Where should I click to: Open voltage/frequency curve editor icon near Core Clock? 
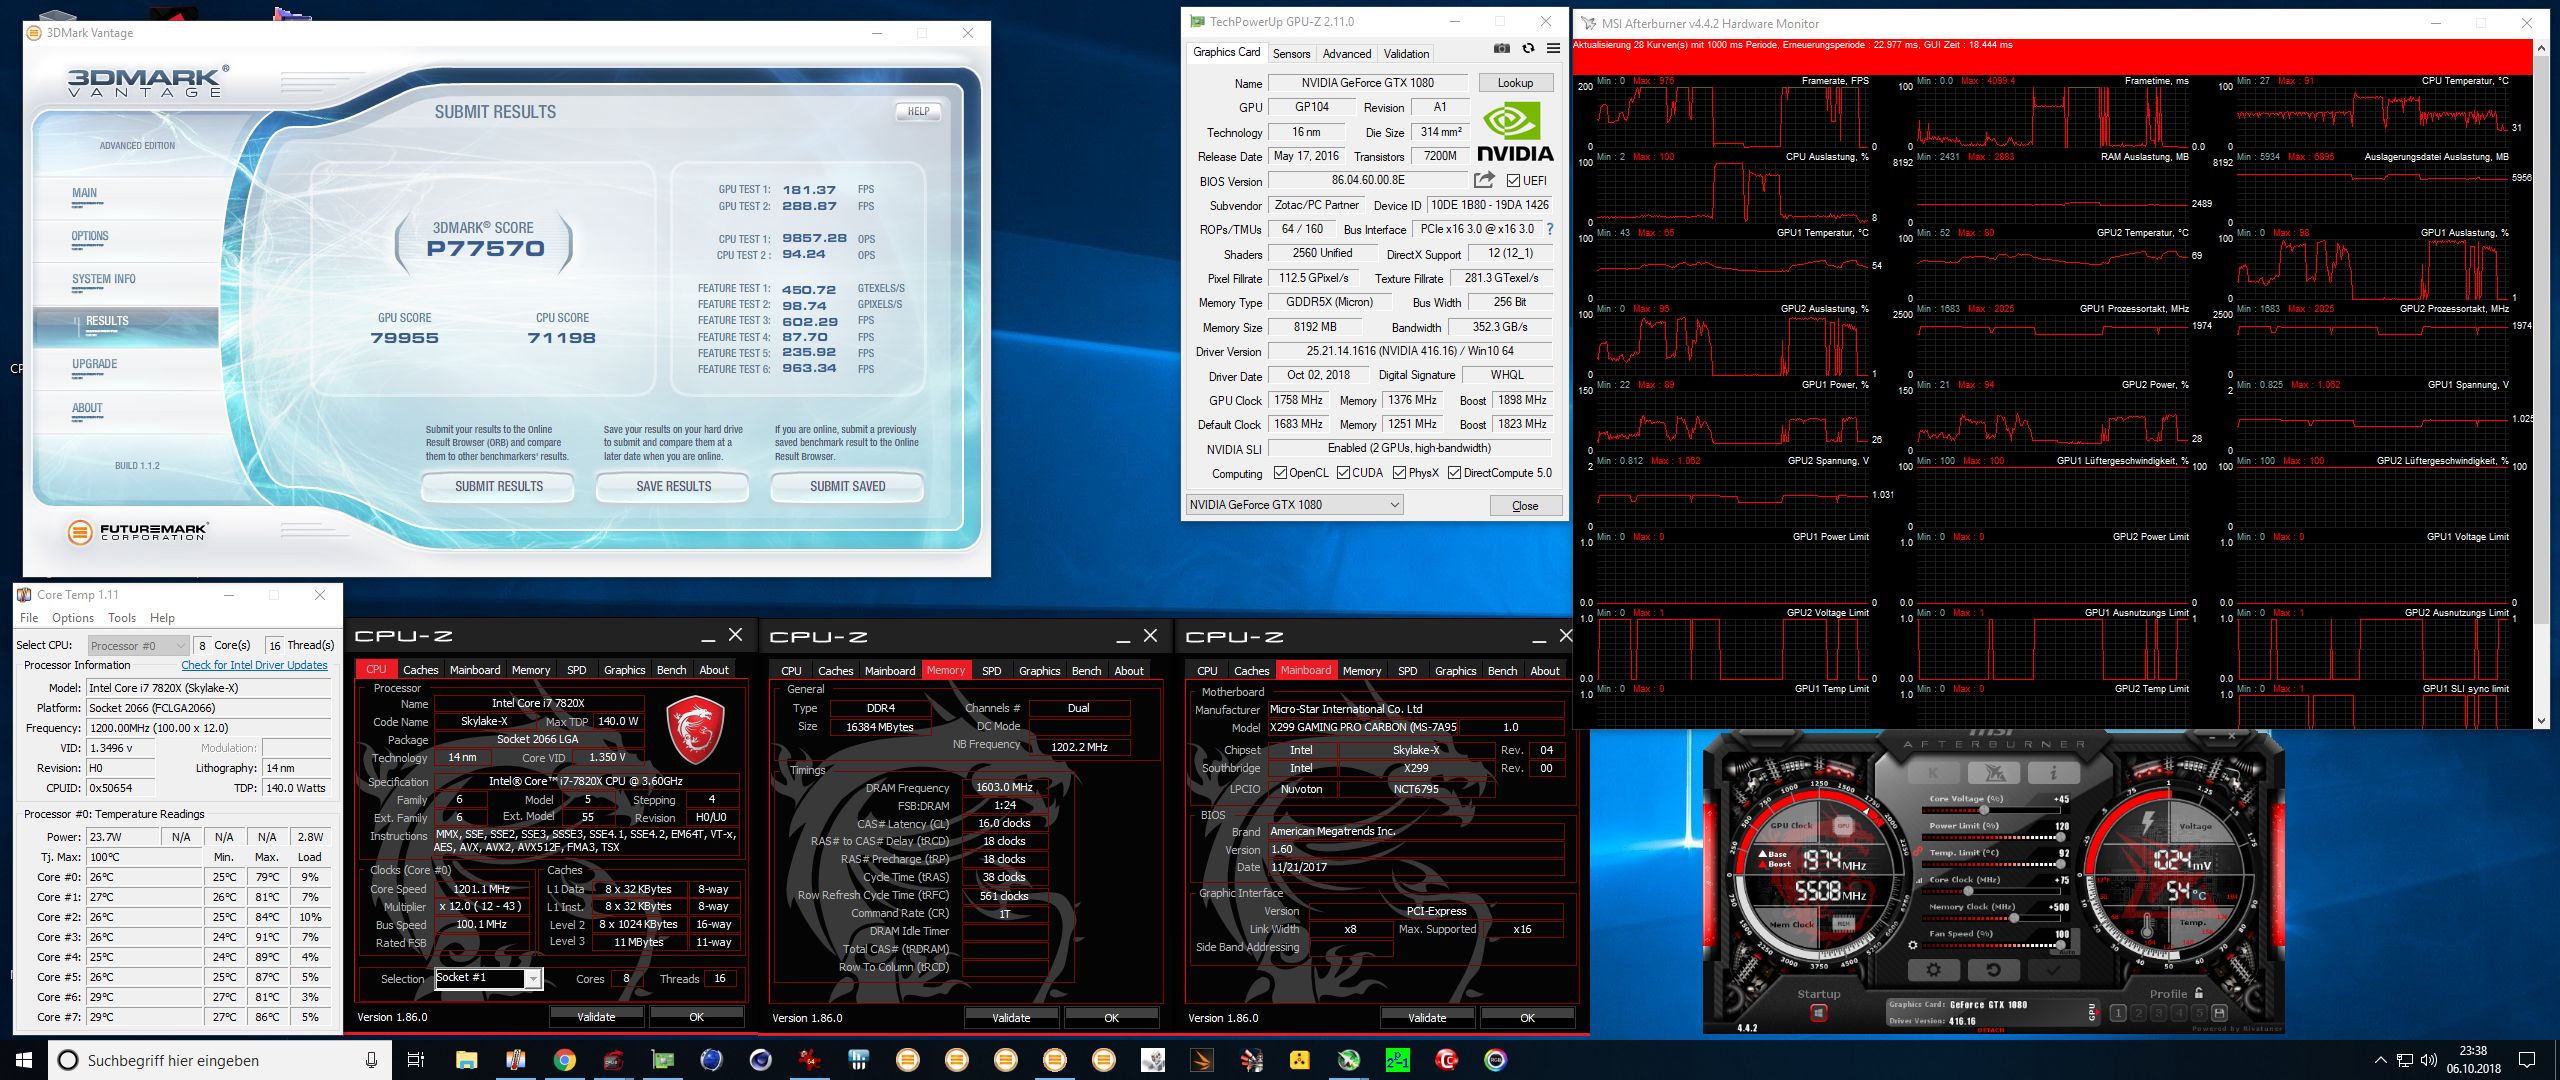[1920, 881]
